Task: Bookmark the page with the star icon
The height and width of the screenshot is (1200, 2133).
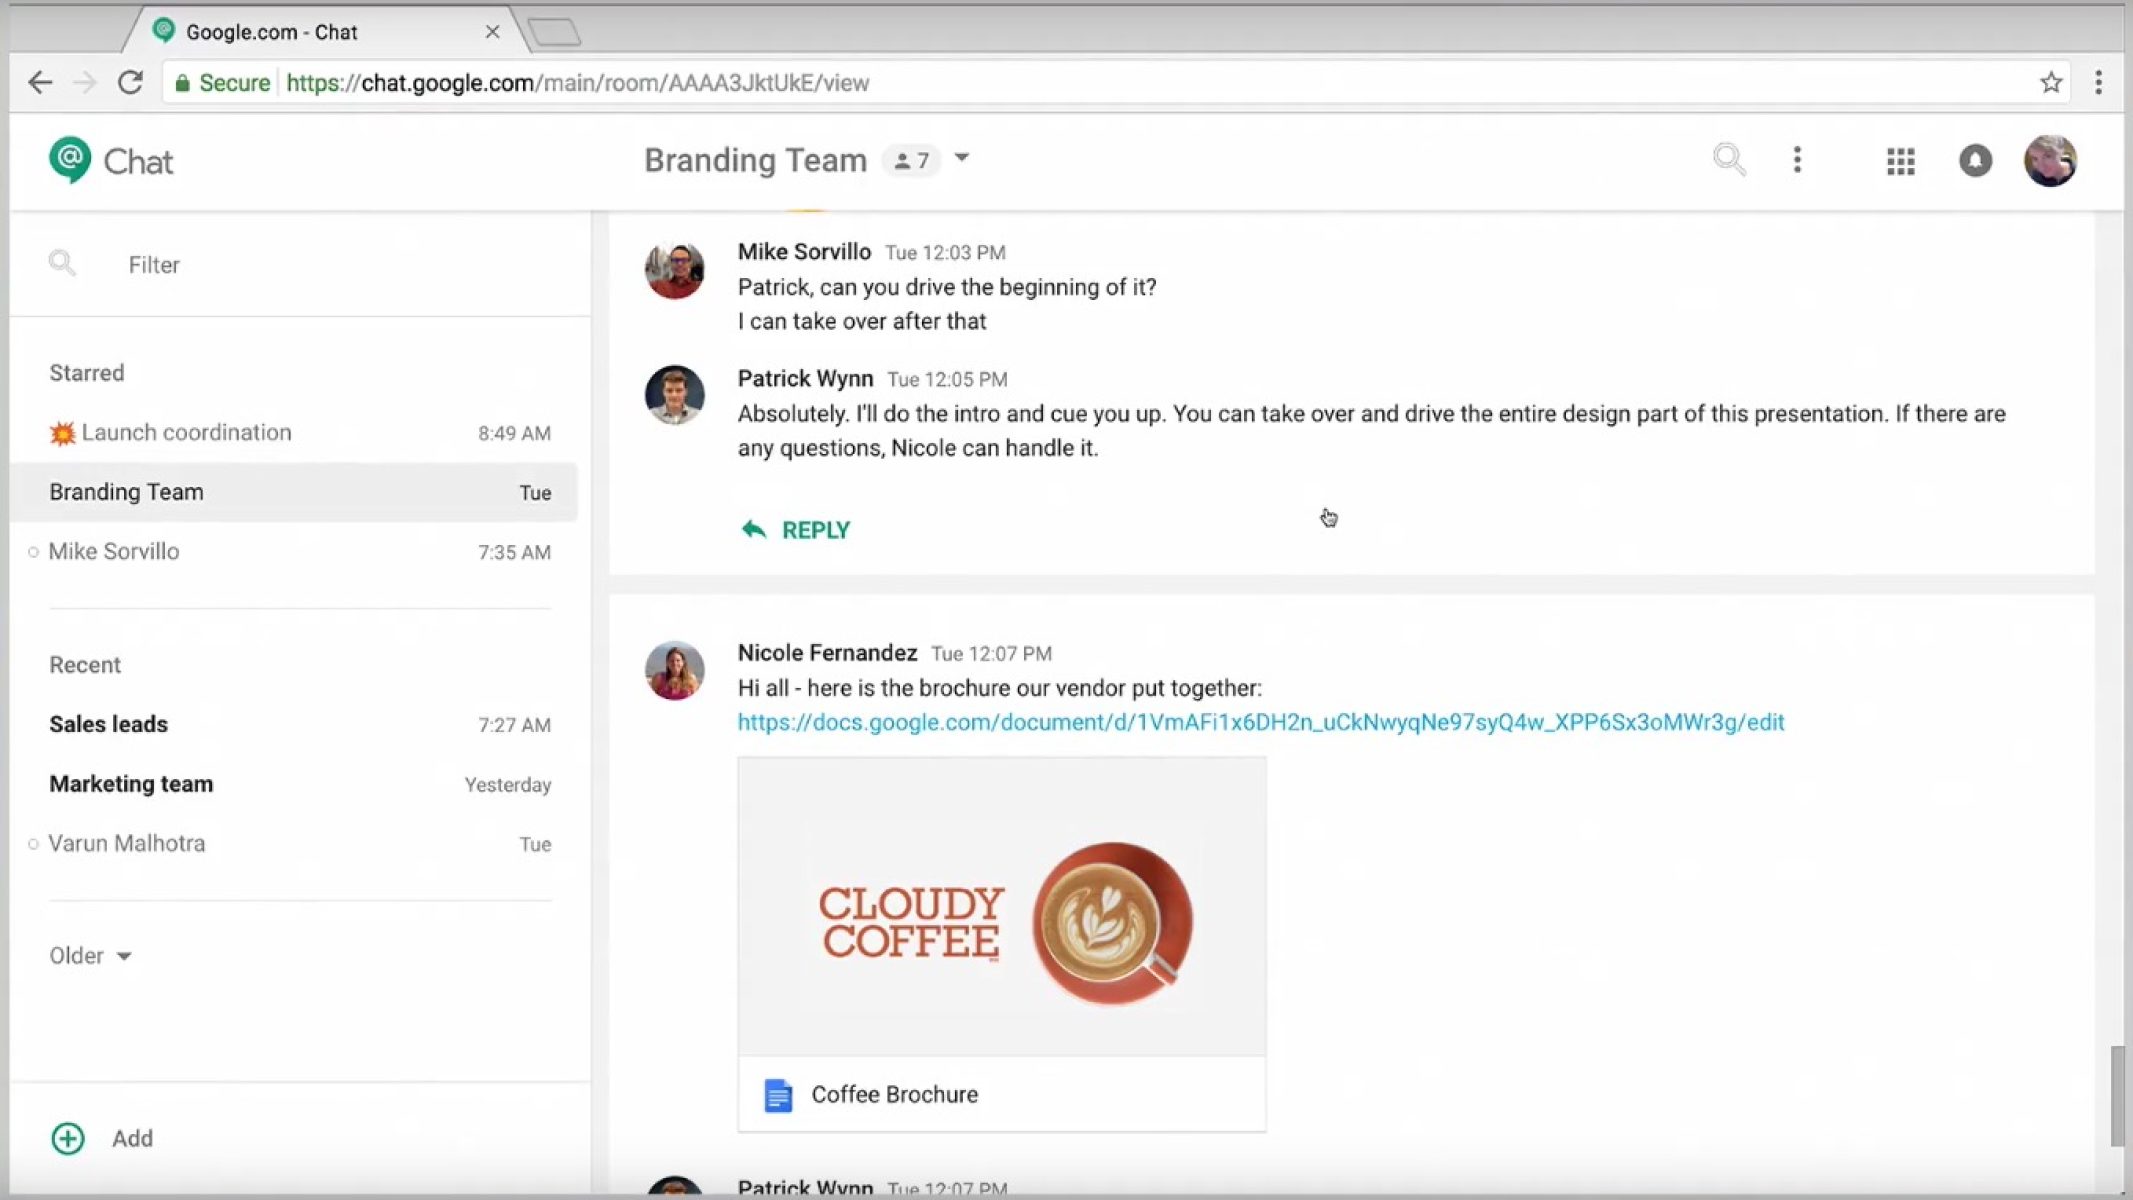Action: pos(2051,83)
